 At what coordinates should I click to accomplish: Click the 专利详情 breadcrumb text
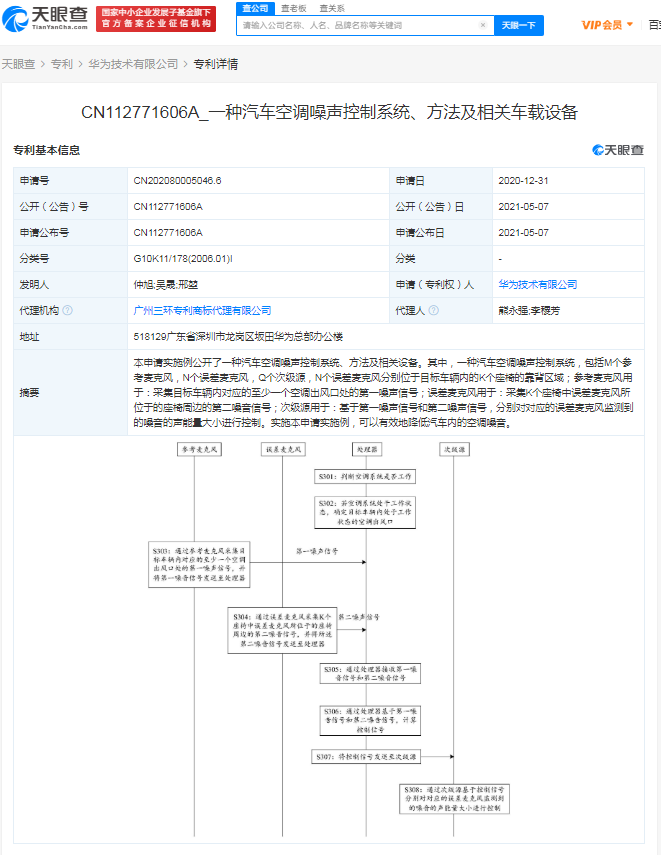tap(215, 64)
